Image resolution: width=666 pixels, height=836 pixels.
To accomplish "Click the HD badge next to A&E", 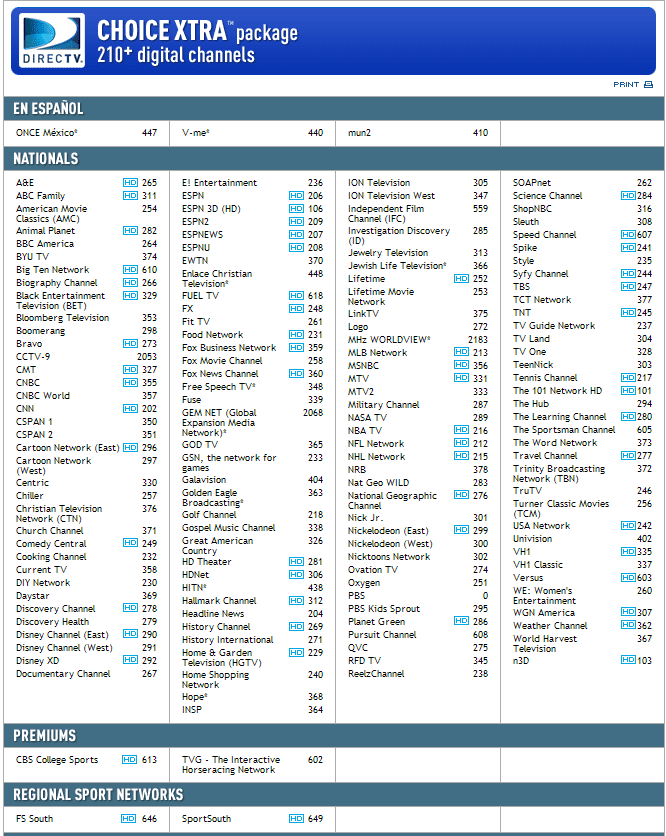I will 130,183.
